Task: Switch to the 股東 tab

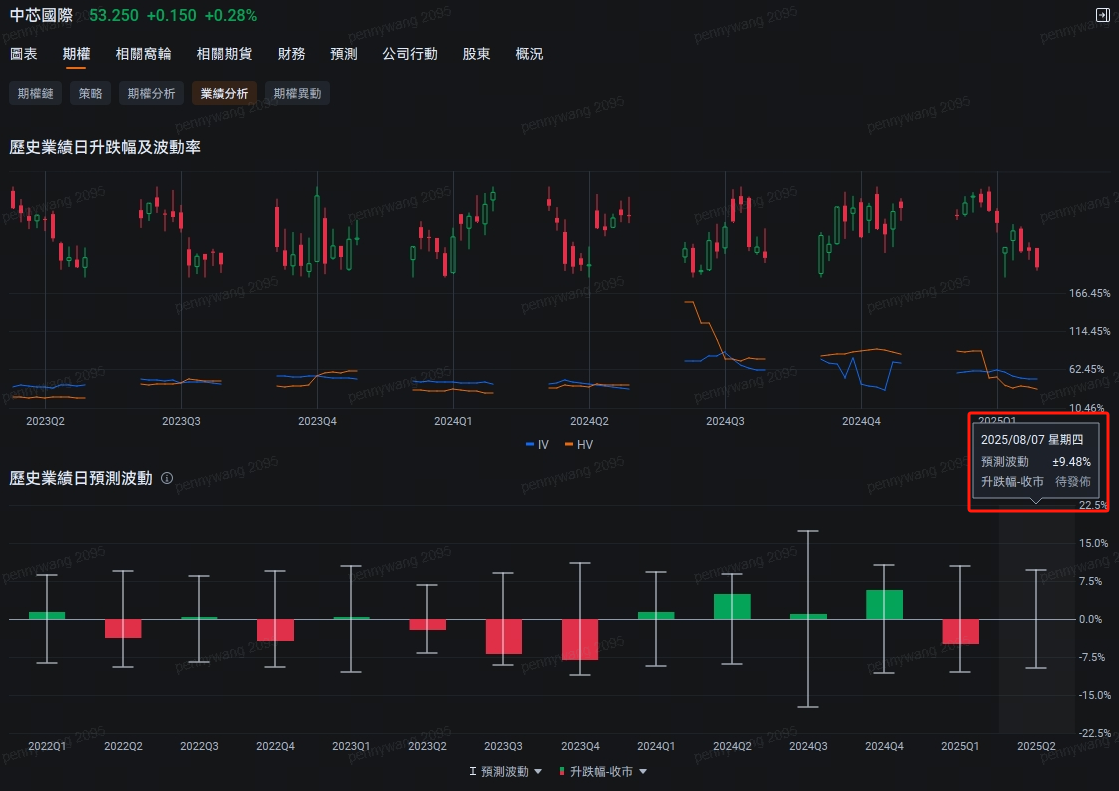Action: pyautogui.click(x=476, y=54)
